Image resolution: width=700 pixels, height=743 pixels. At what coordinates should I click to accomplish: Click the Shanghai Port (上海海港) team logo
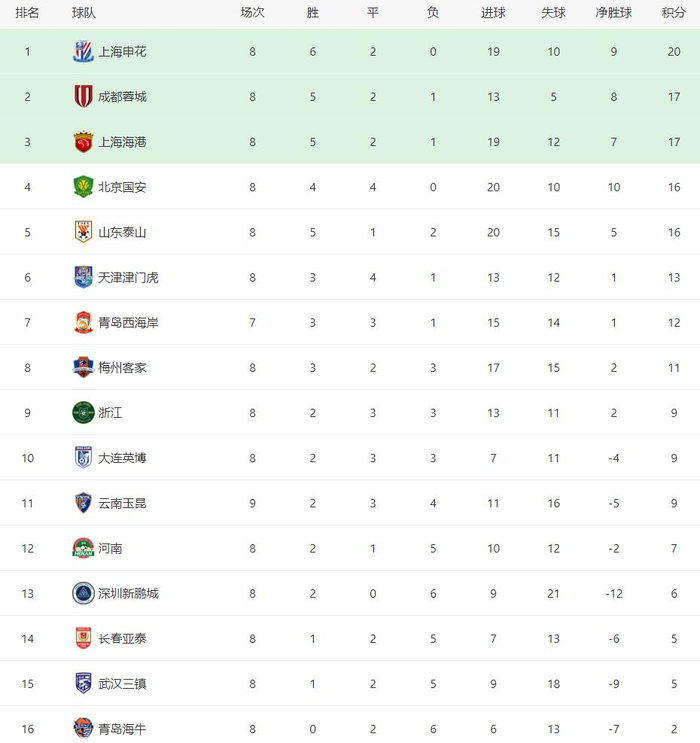pos(83,142)
